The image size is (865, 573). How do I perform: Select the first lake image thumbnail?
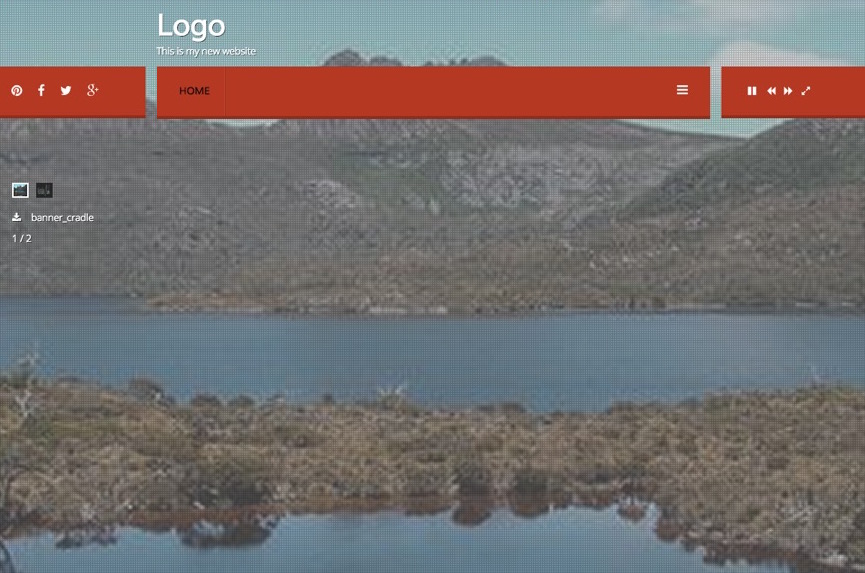click(x=20, y=190)
